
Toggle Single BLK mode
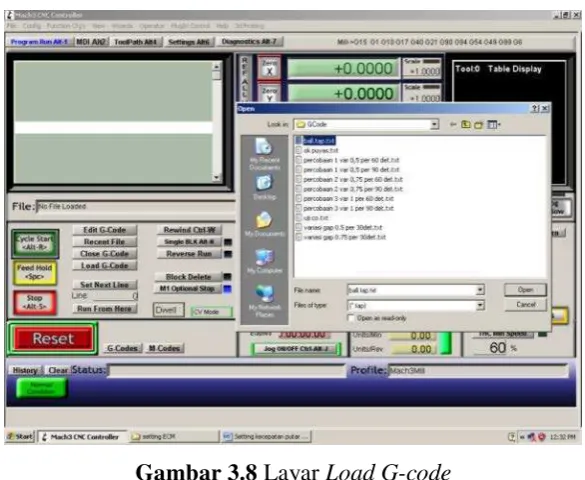pos(190,242)
